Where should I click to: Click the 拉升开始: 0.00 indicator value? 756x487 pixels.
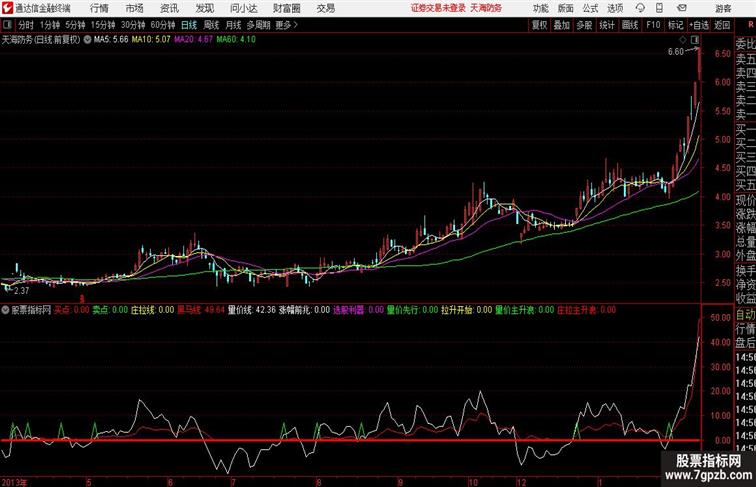click(x=466, y=310)
